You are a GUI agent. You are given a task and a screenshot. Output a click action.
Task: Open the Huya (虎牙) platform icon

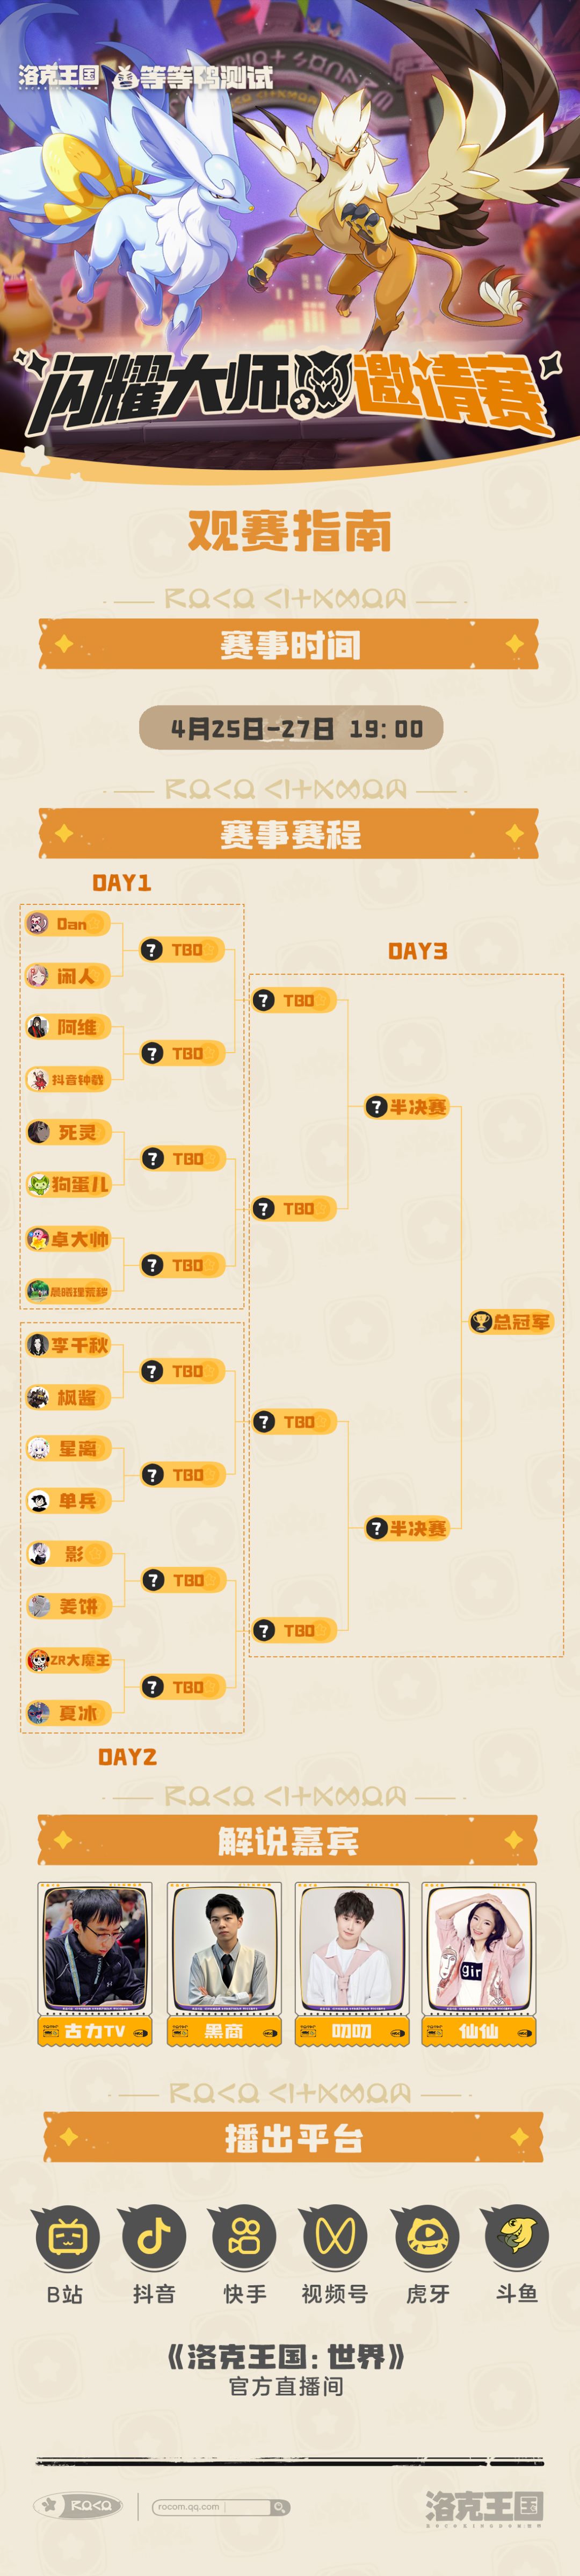point(427,2237)
